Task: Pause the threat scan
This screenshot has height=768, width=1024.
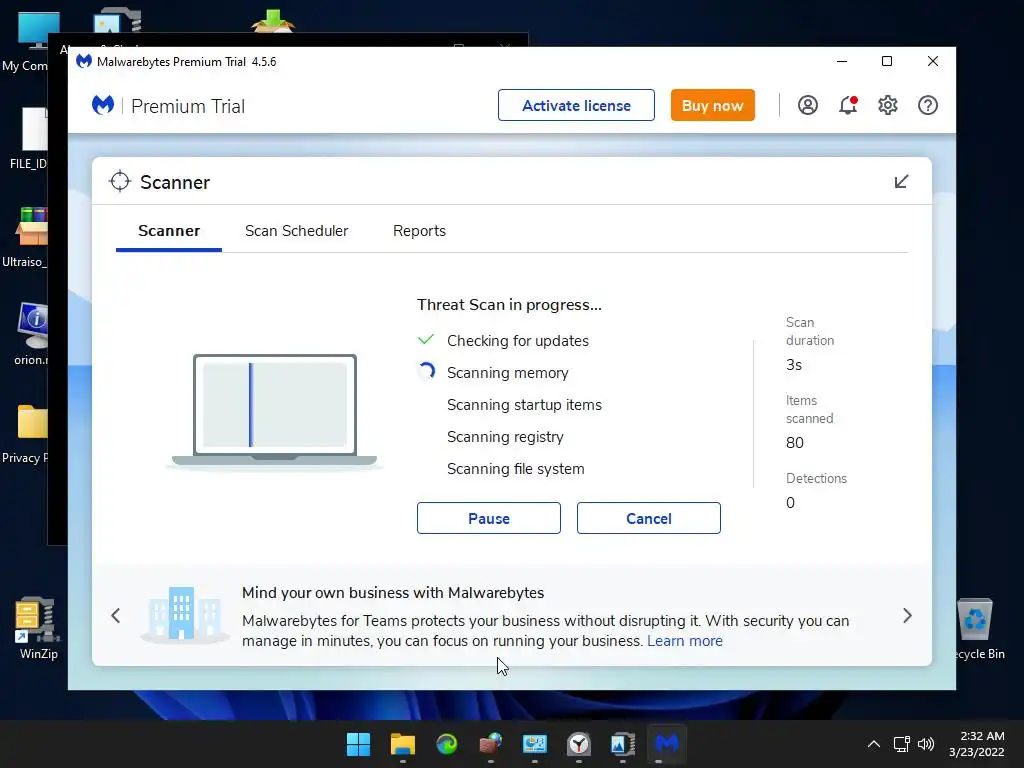Action: [x=488, y=518]
